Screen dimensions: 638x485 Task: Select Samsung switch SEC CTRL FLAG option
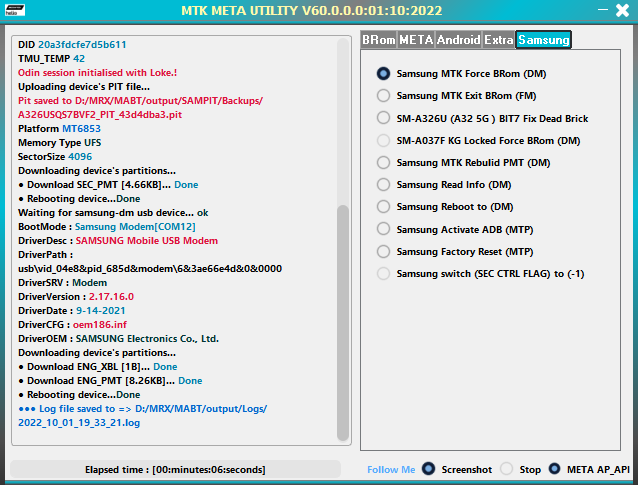pos(481,273)
